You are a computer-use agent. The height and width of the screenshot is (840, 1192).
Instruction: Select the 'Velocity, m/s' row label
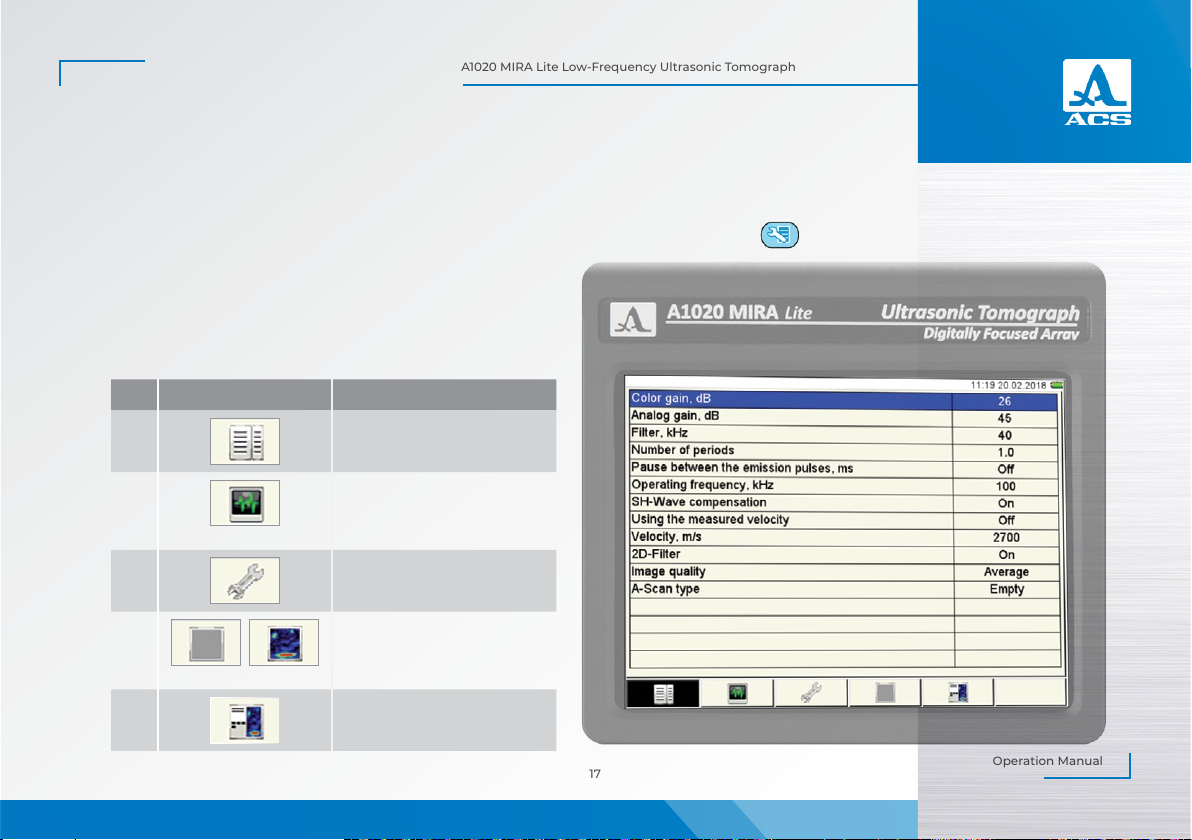click(x=666, y=537)
